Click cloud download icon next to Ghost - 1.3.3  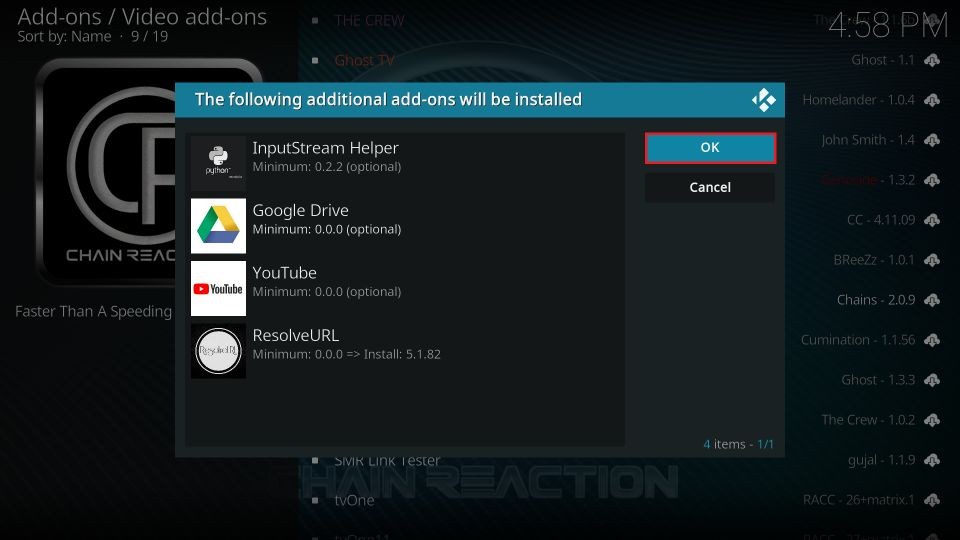[932, 380]
